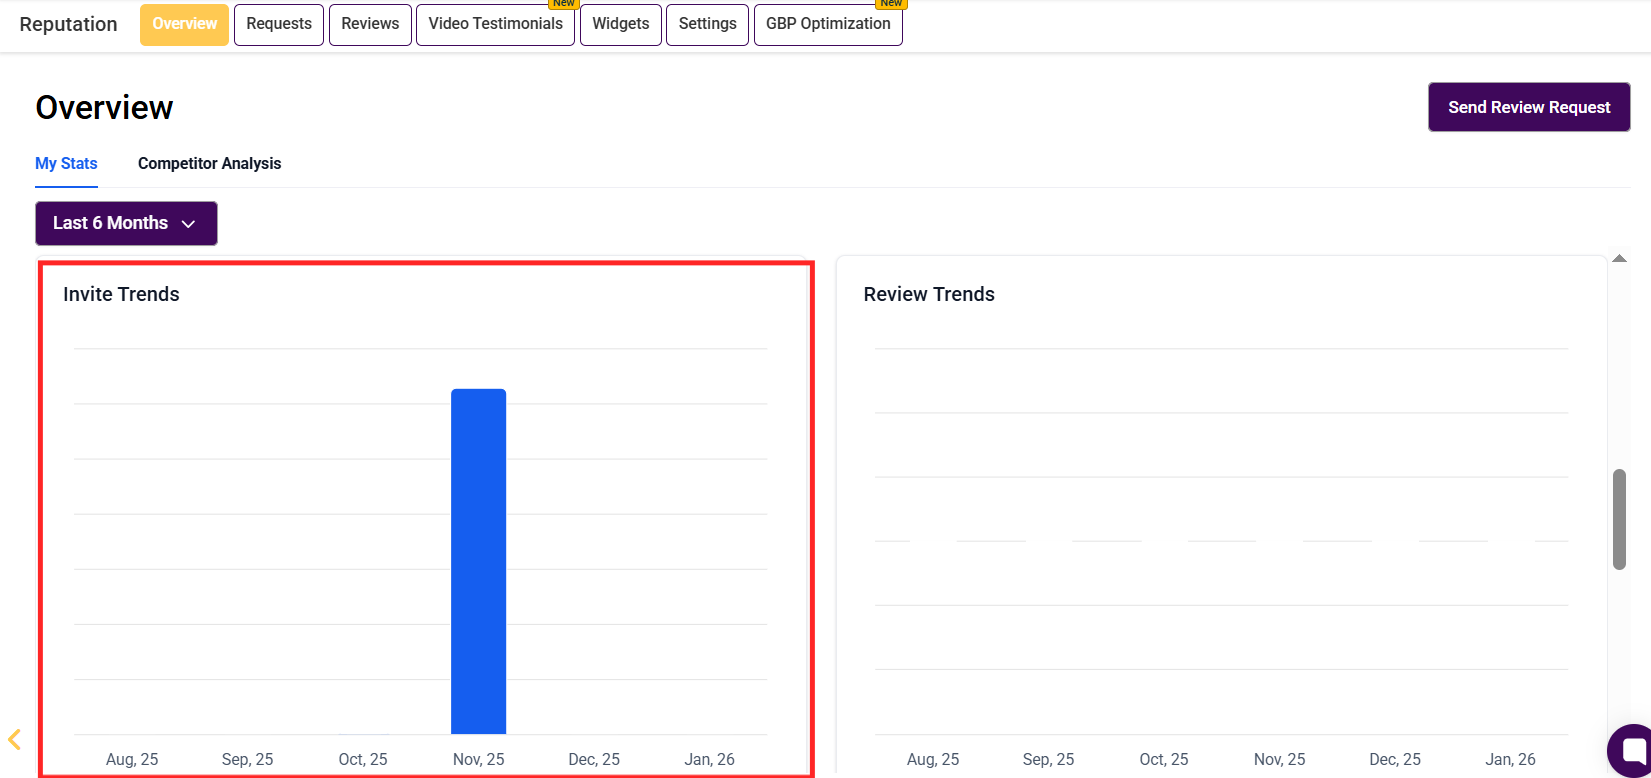This screenshot has width=1651, height=778.
Task: Click the Reputation heading label
Action: pyautogui.click(x=68, y=24)
